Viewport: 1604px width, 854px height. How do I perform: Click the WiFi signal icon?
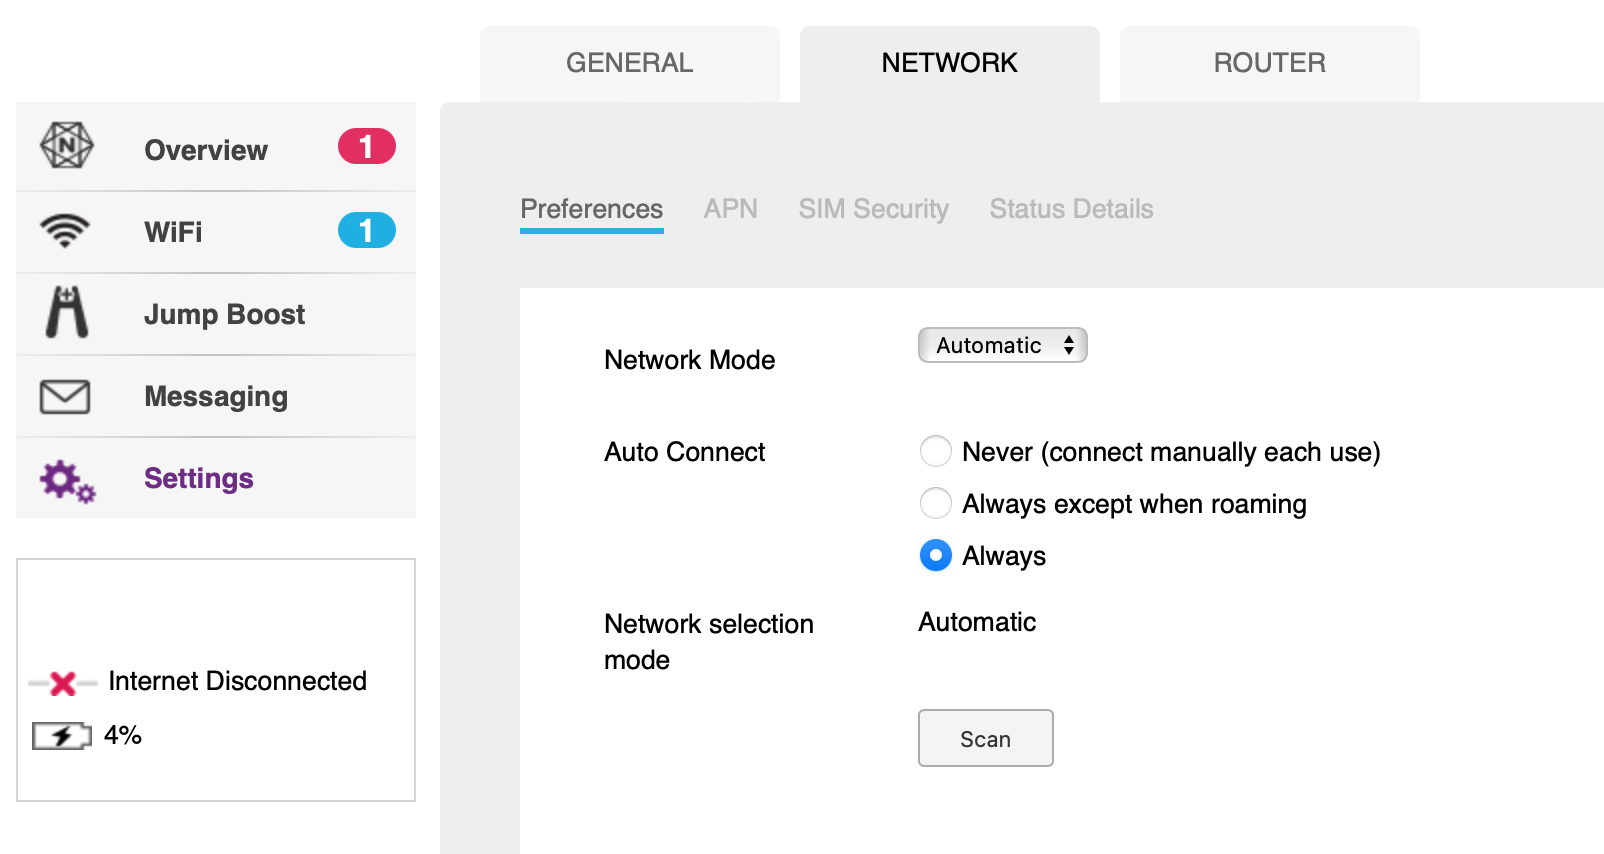pos(65,230)
